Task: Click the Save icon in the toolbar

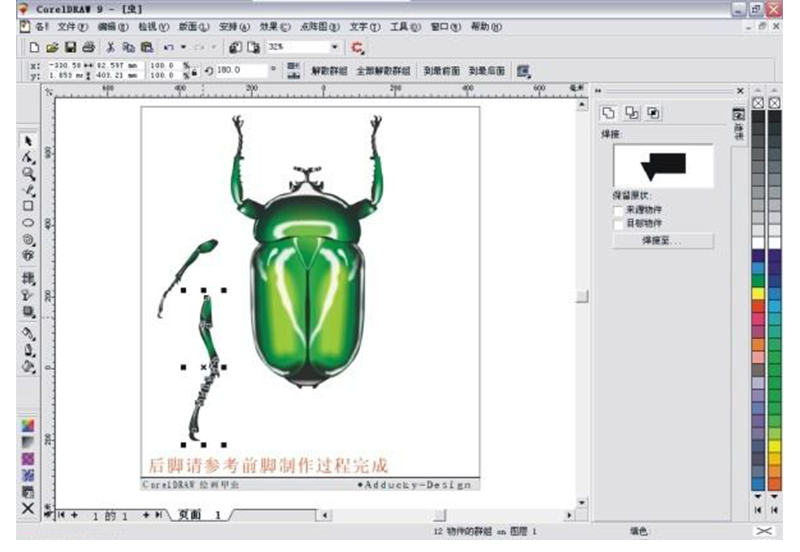Action: point(71,47)
